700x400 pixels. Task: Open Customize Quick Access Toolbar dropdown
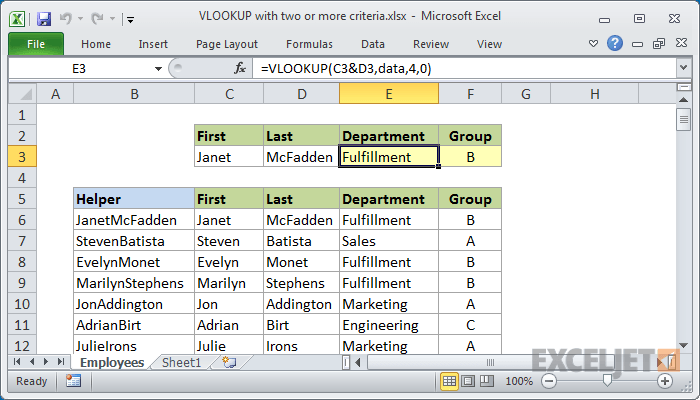coord(132,18)
